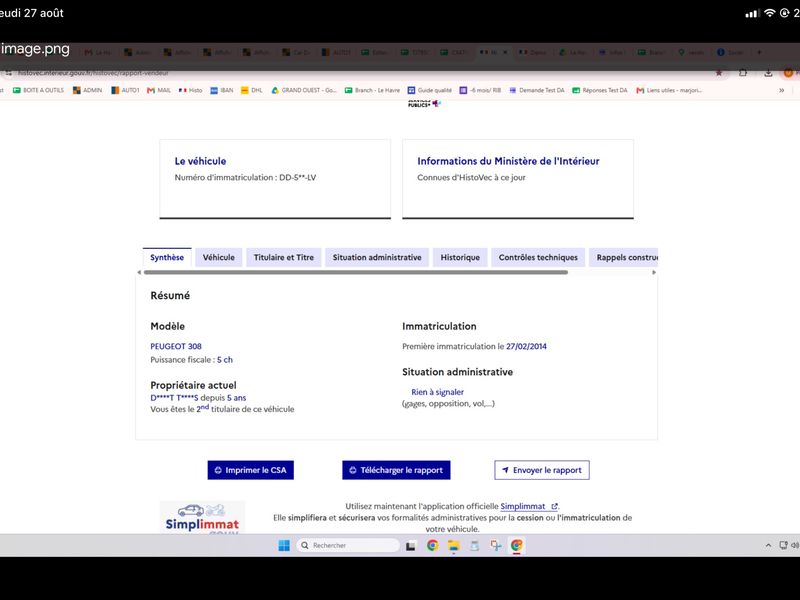Image resolution: width=800 pixels, height=600 pixels.
Task: Open the -6 mois/ RIB bookmark
Action: 480,90
